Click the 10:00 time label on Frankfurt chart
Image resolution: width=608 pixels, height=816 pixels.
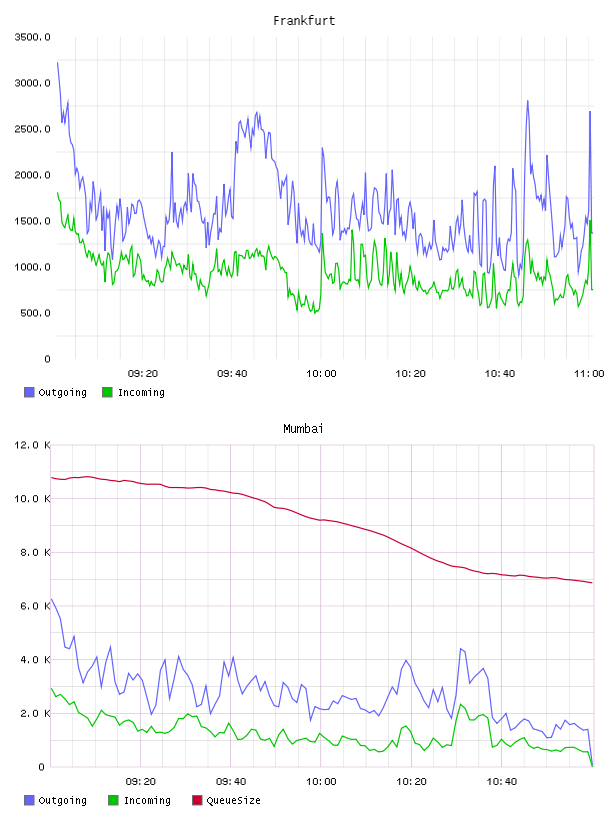tap(321, 374)
